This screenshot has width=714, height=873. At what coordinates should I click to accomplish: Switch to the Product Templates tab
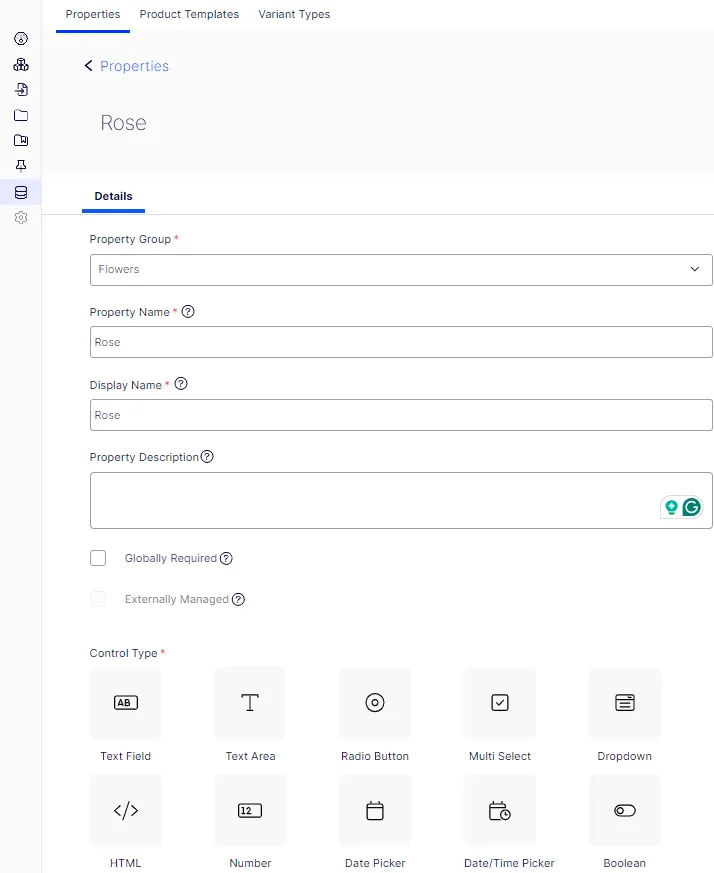(189, 14)
